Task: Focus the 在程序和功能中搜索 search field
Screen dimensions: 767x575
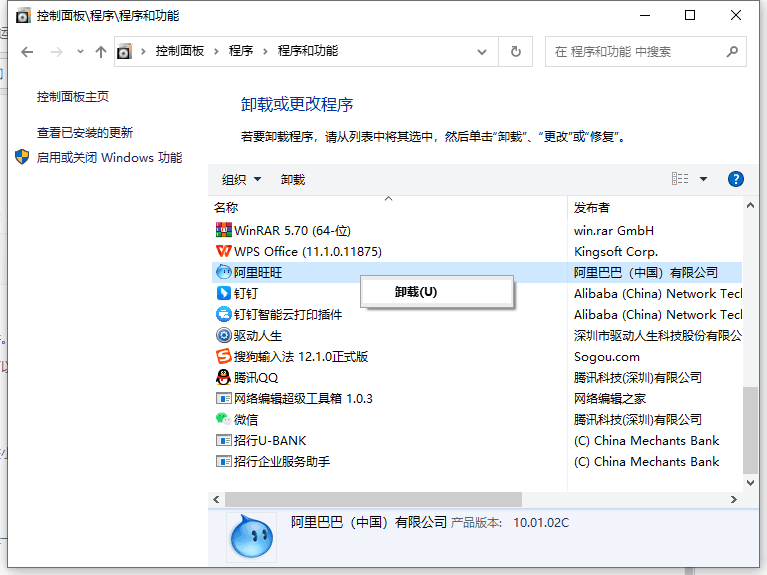Action: click(x=646, y=51)
